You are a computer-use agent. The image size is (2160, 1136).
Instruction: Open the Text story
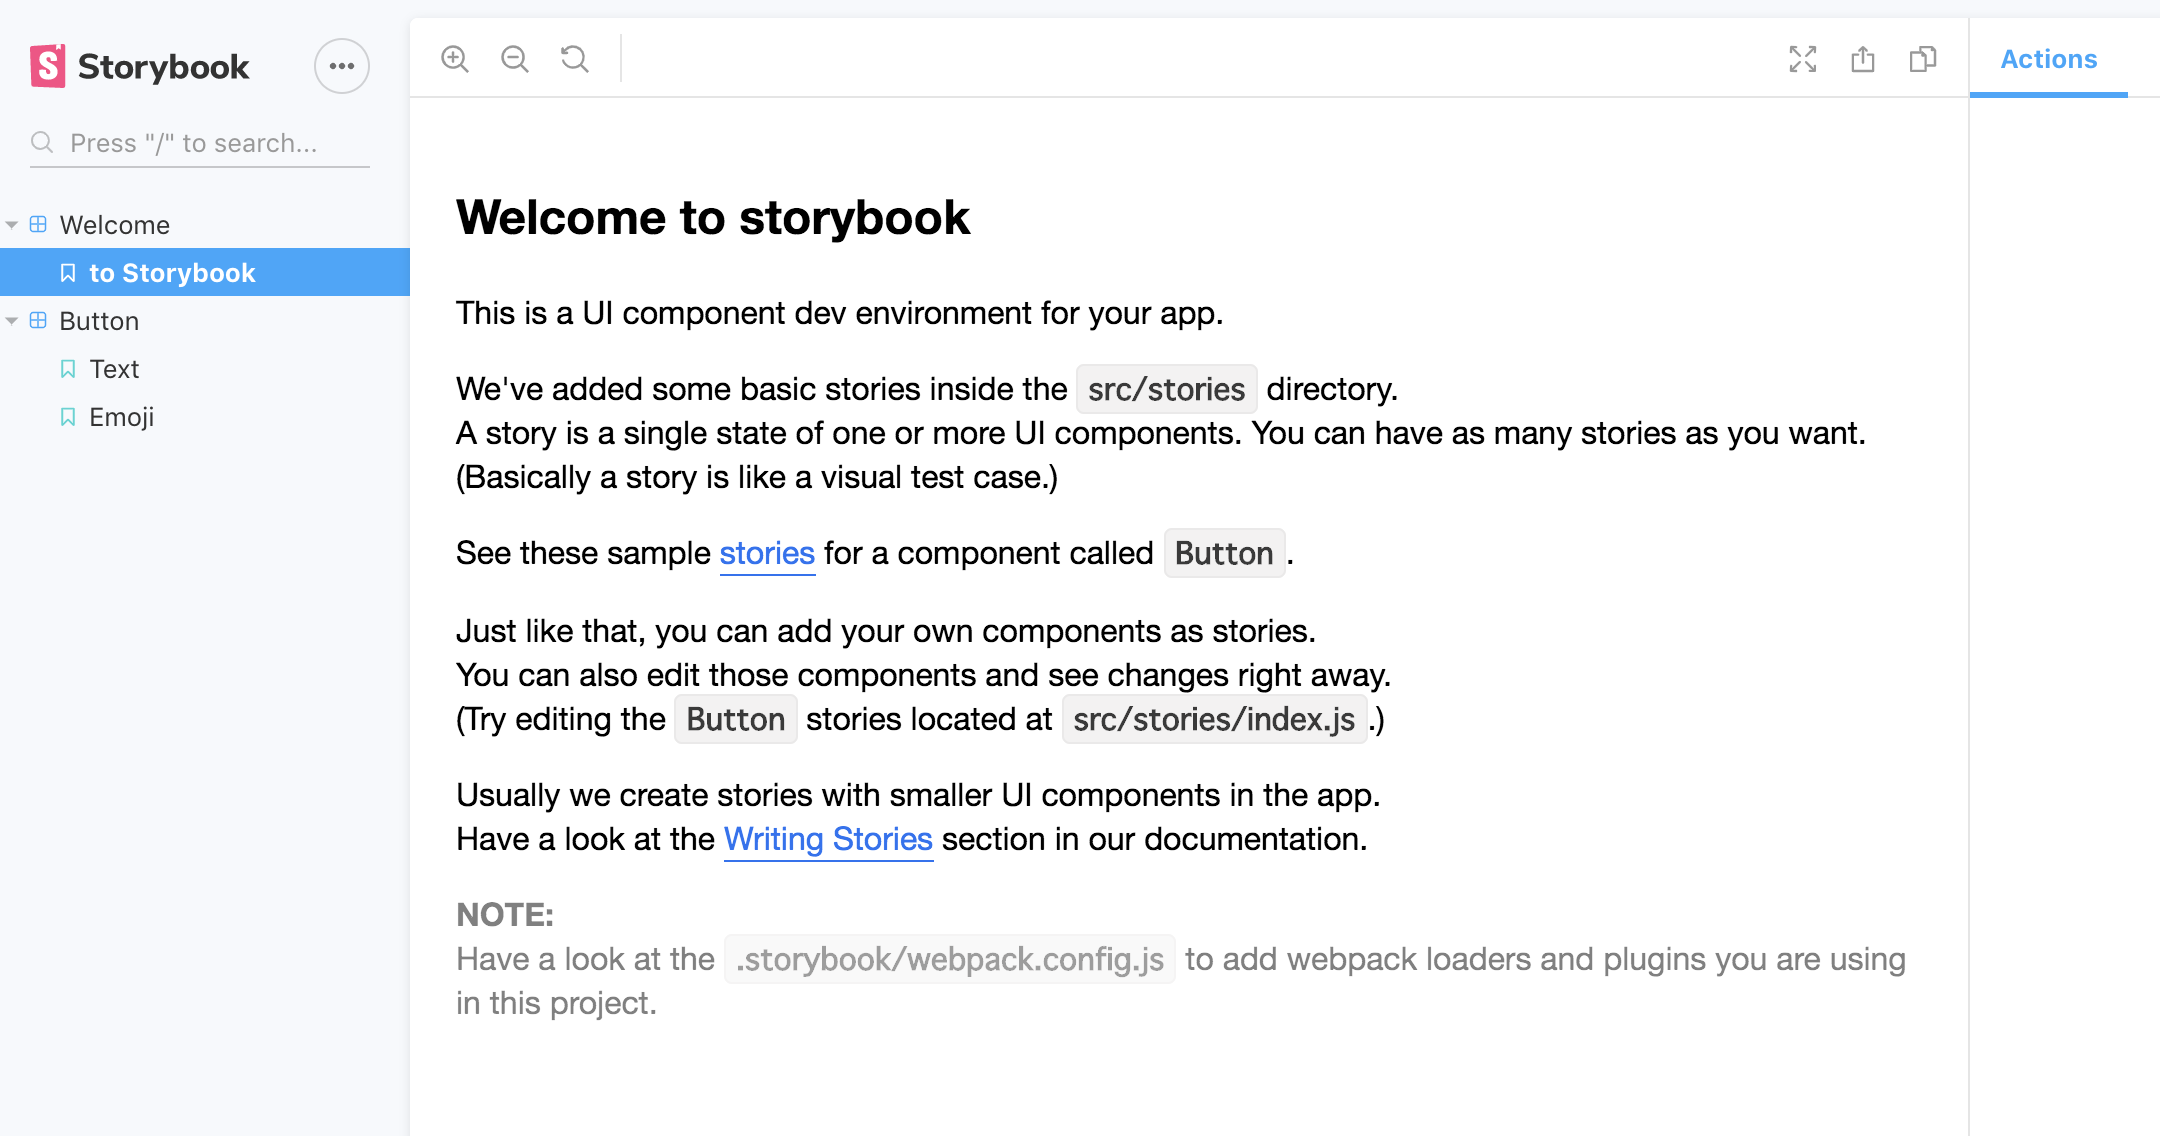click(x=205, y=369)
